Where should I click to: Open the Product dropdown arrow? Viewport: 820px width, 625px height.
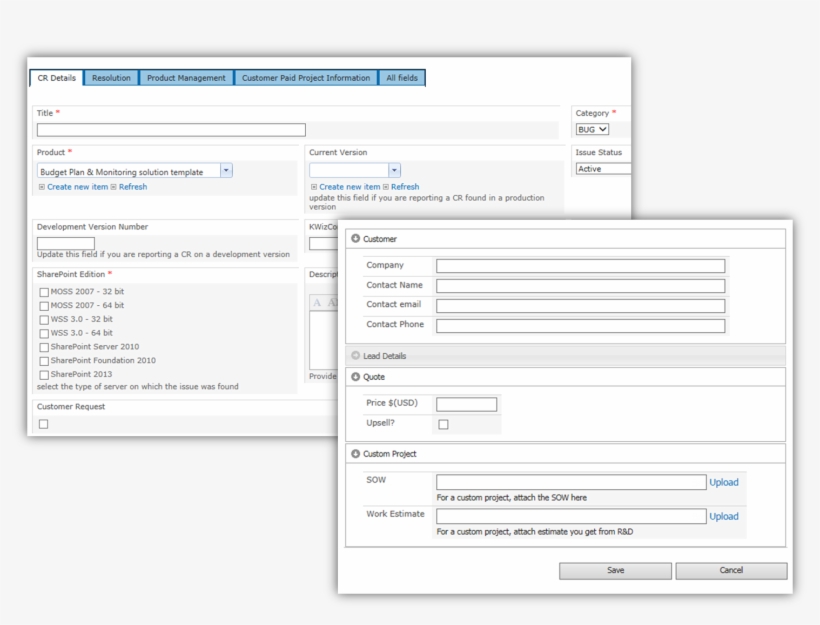click(x=225, y=170)
